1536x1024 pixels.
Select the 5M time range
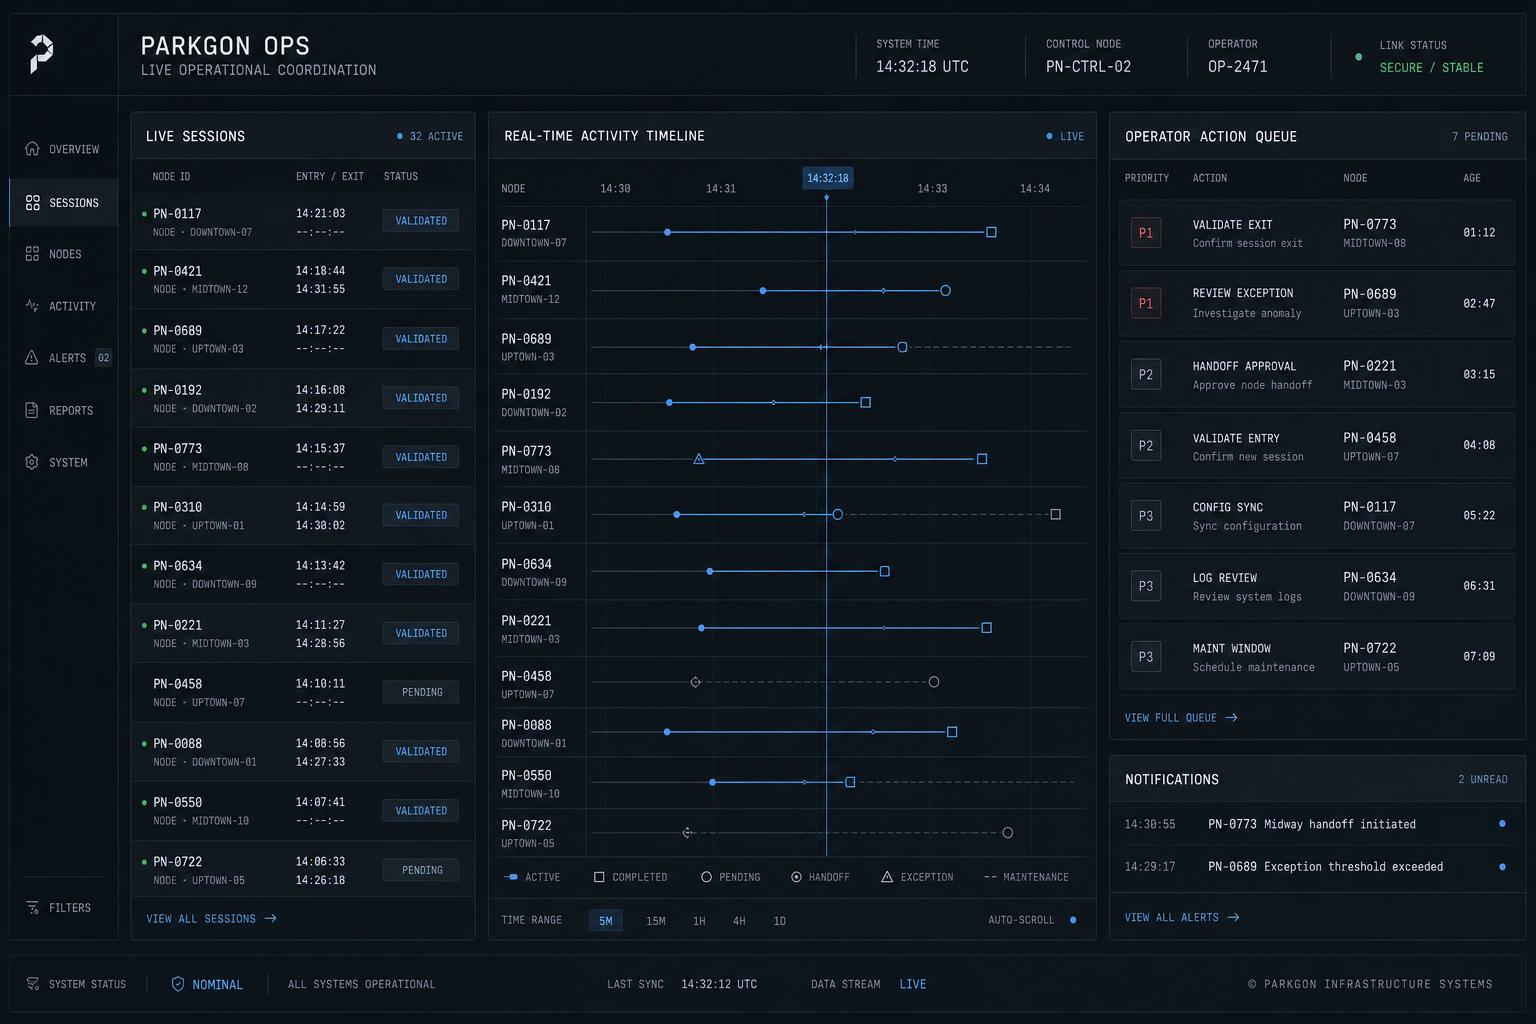point(606,921)
